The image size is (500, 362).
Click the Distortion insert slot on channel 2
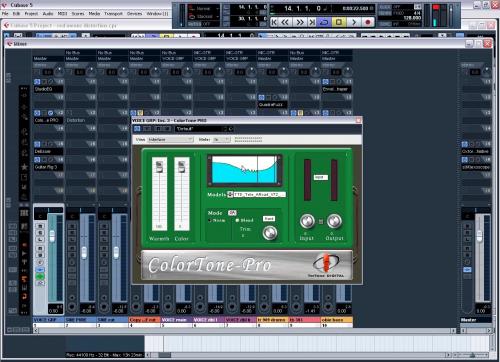click(80, 120)
